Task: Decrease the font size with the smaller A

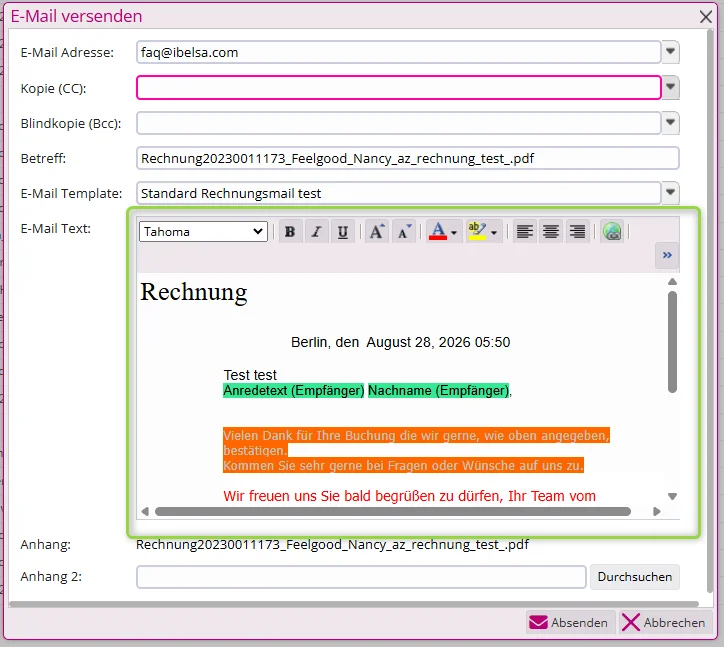Action: coord(404,231)
